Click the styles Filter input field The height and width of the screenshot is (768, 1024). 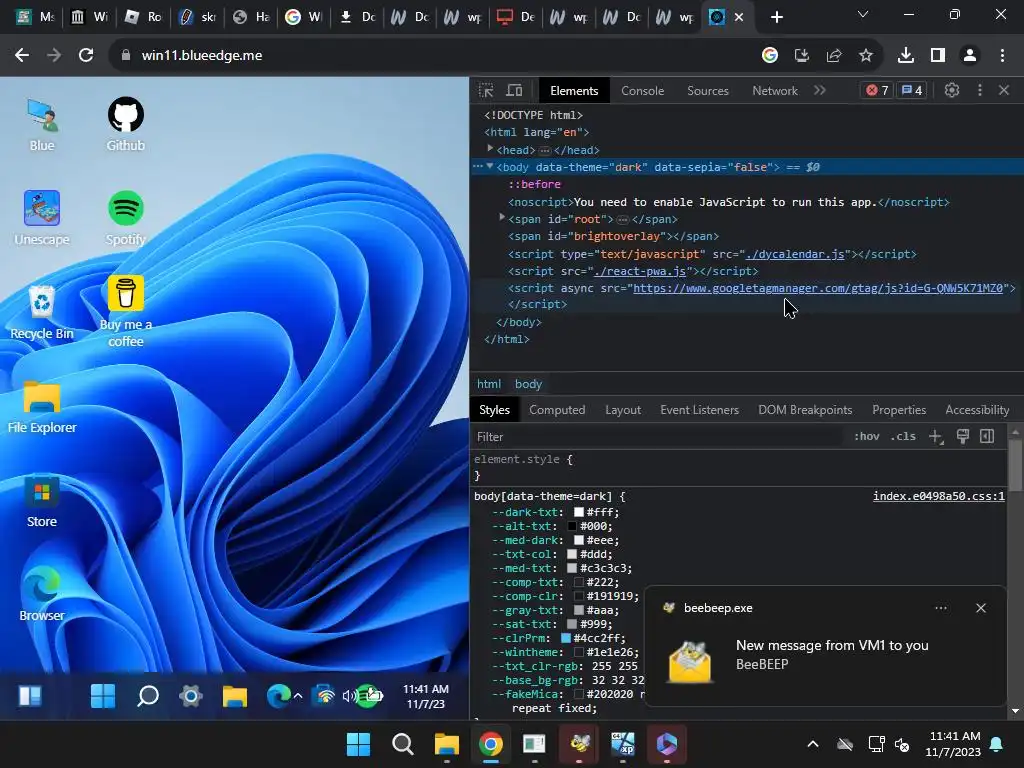[x=658, y=437]
